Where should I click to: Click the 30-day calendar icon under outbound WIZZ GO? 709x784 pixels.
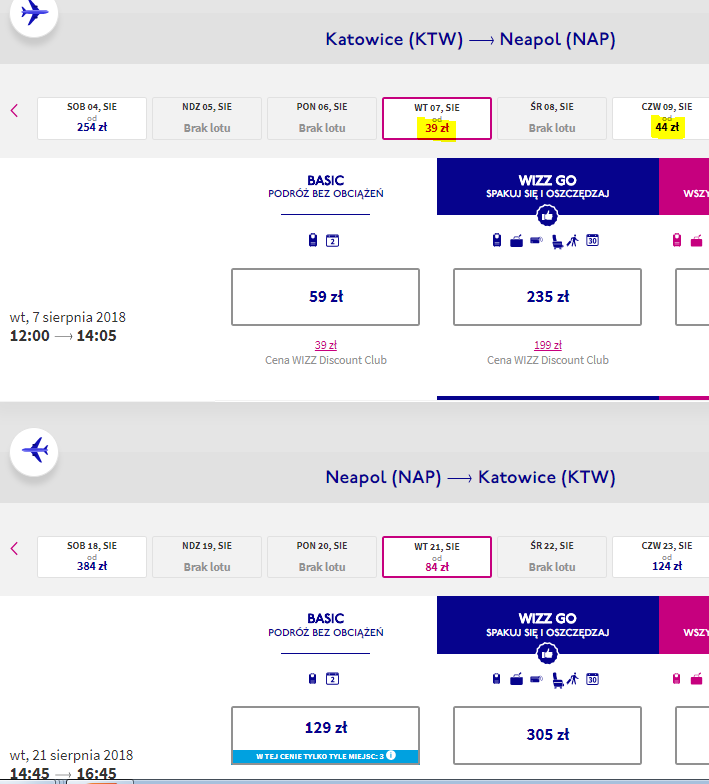click(592, 240)
